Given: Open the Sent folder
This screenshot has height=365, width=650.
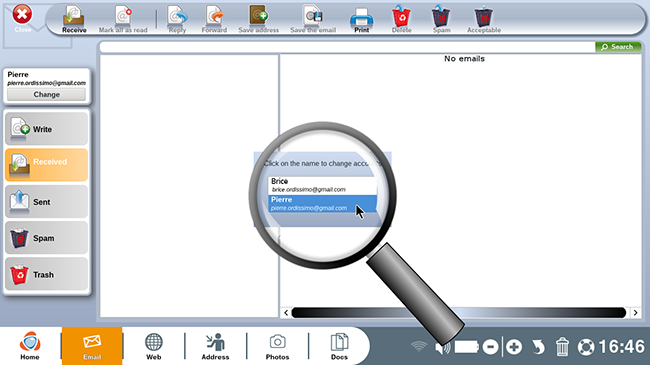Looking at the screenshot, I should (x=46, y=202).
